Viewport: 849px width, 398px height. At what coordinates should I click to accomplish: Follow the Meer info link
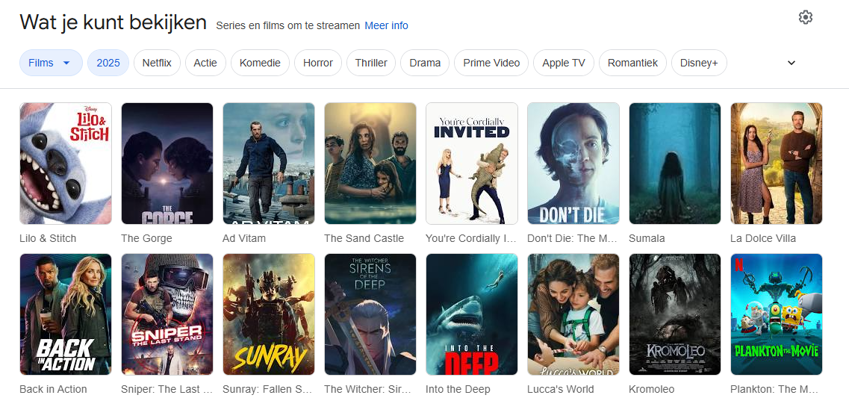pos(386,25)
